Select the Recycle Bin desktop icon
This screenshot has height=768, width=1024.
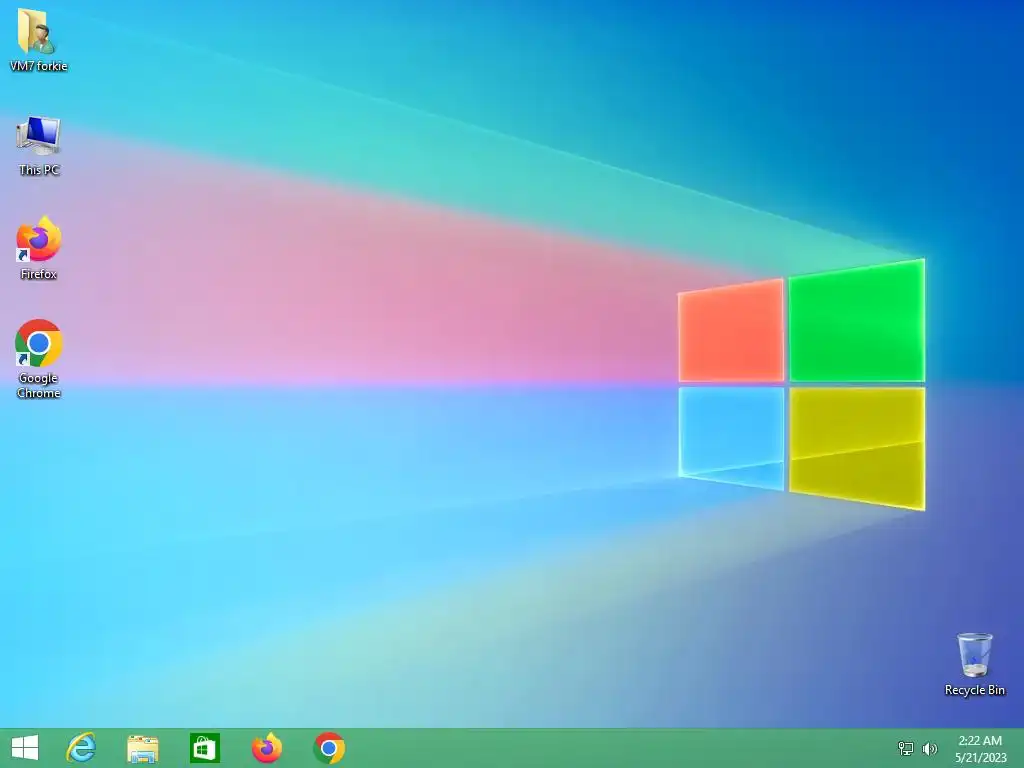(974, 654)
